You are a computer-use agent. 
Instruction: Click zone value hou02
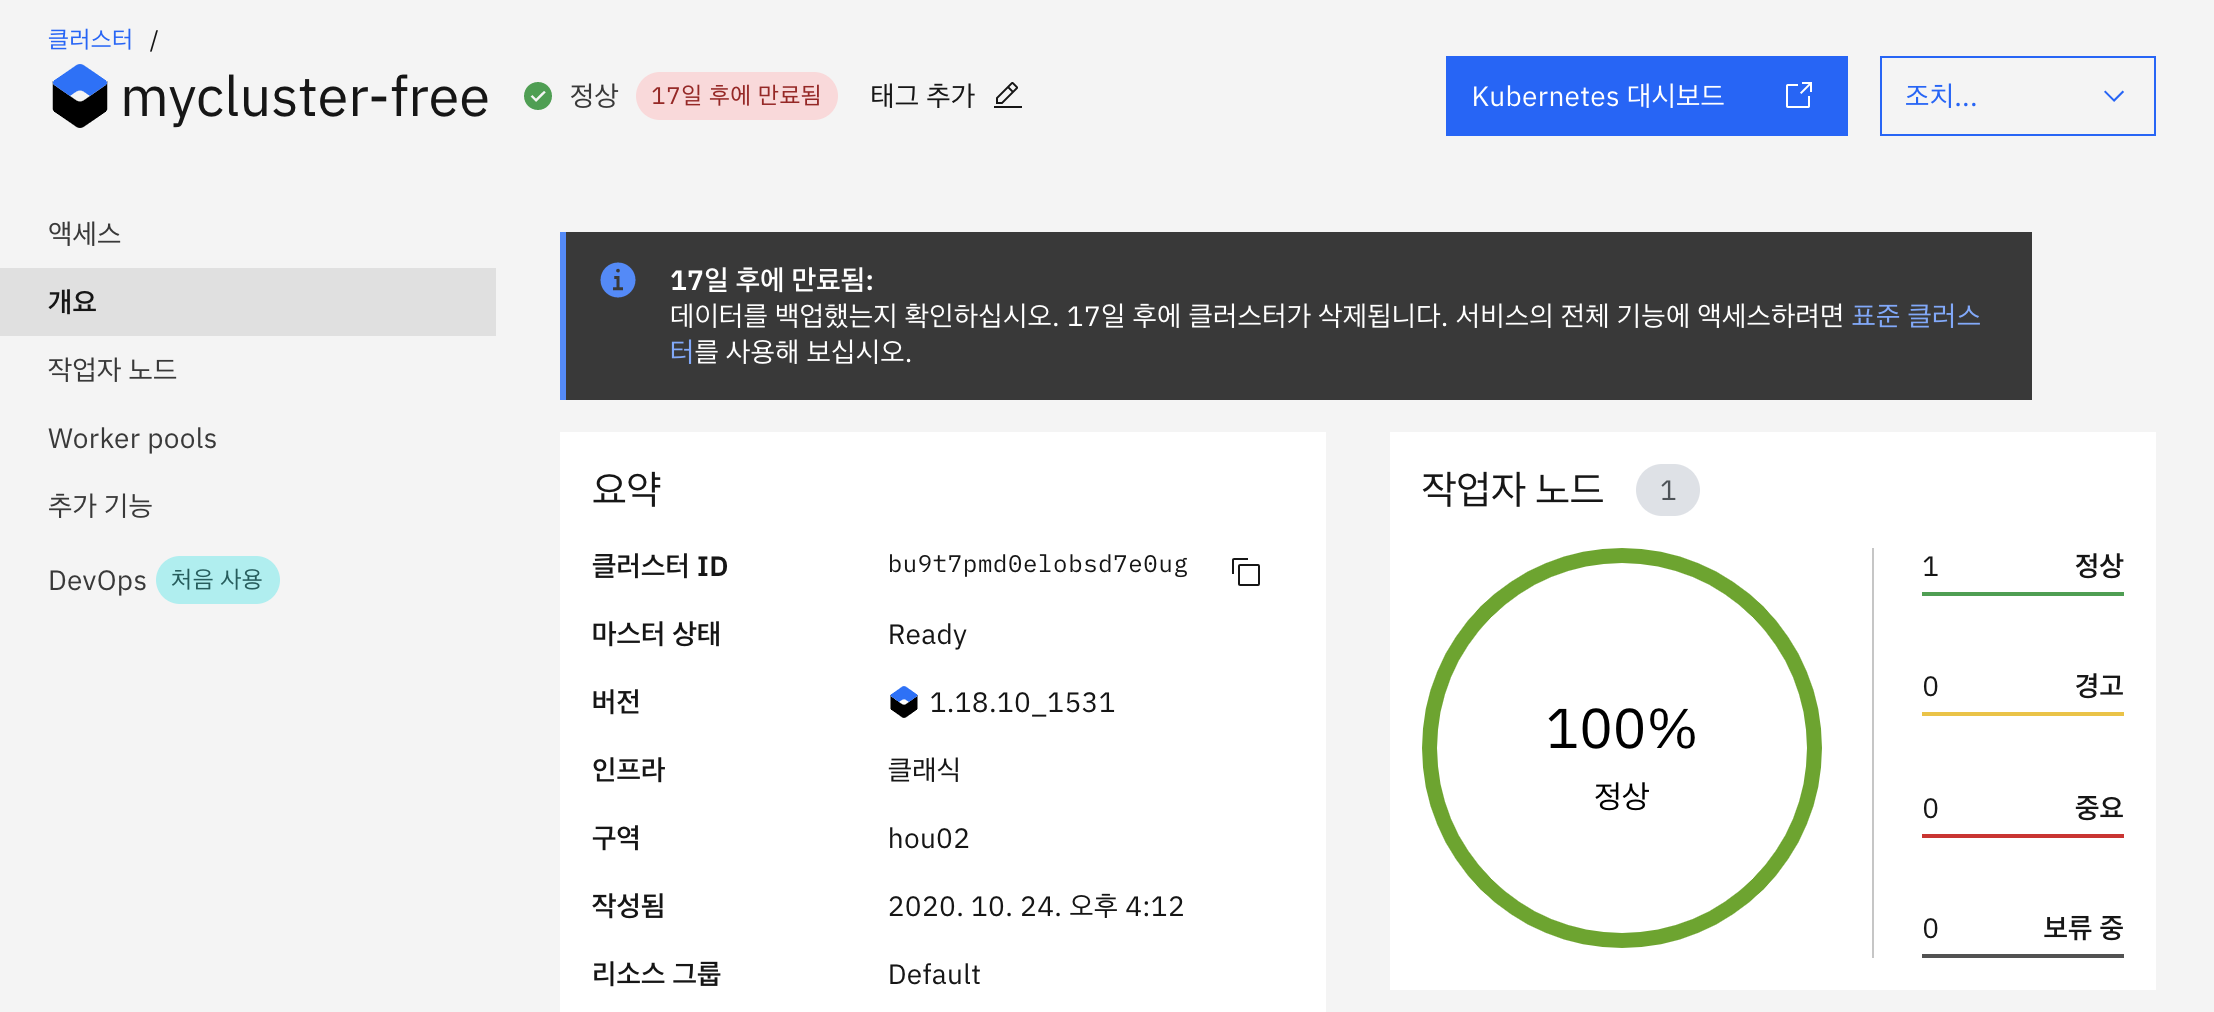point(929,838)
